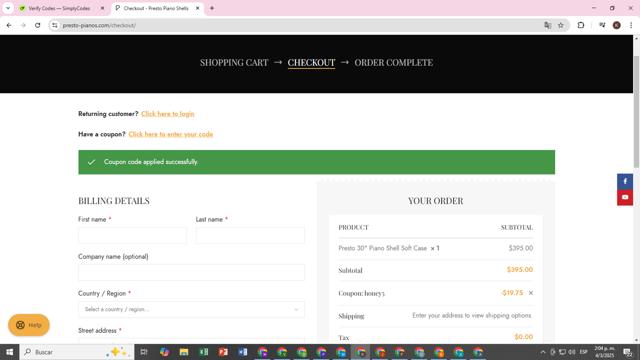This screenshot has height=360, width=640.
Task: Click here to login link
Action: pos(168,114)
